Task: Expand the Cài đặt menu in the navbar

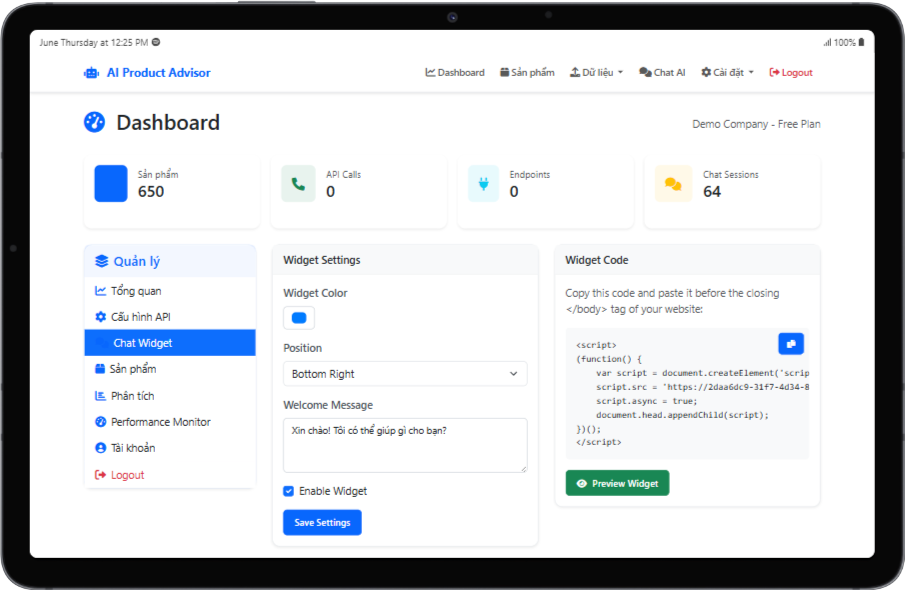Action: pos(727,73)
